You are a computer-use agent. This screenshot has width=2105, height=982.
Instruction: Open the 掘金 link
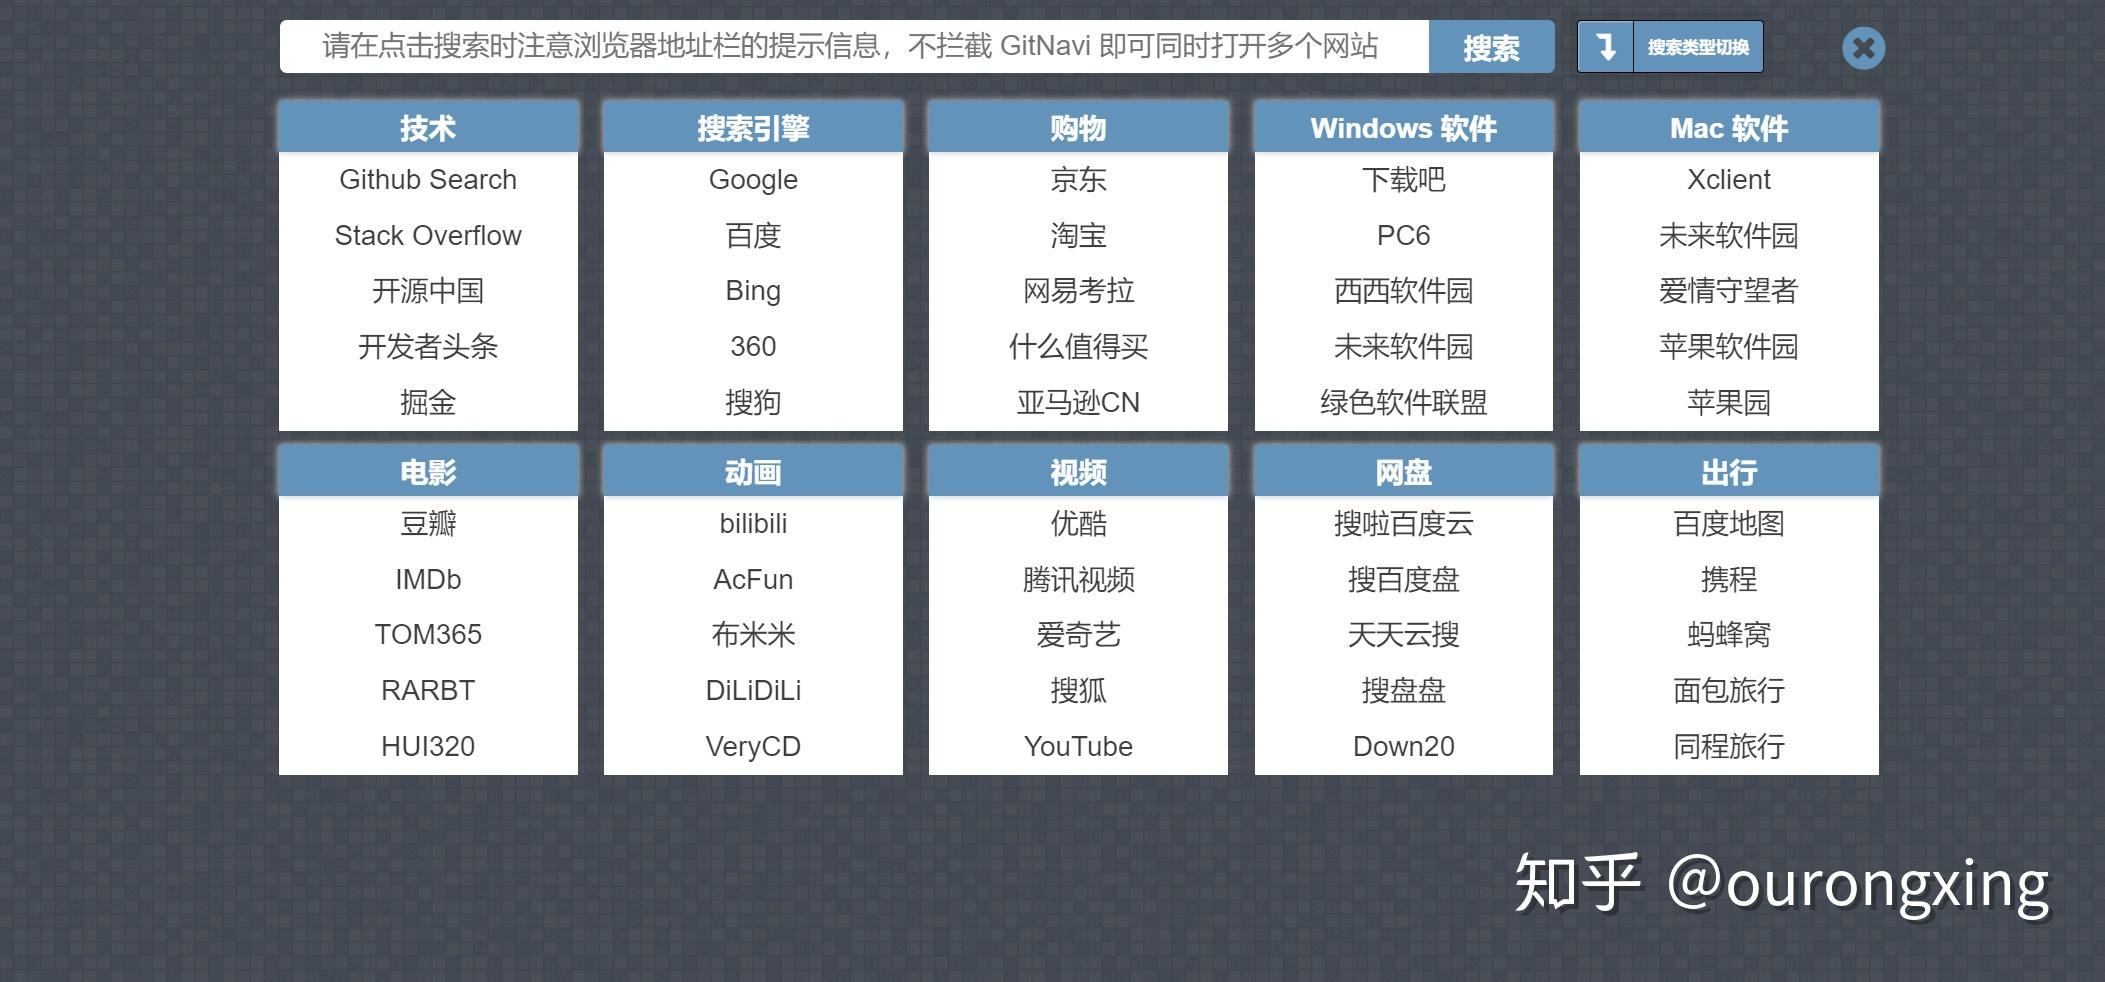428,403
